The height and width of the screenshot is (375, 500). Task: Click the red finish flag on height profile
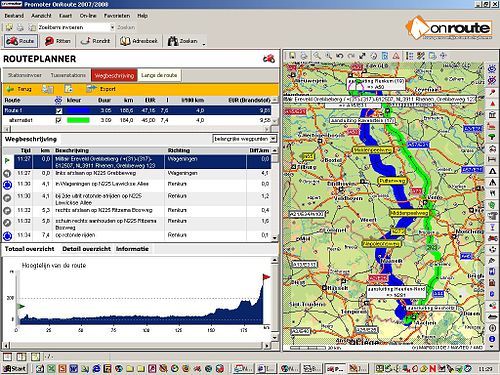(266, 277)
